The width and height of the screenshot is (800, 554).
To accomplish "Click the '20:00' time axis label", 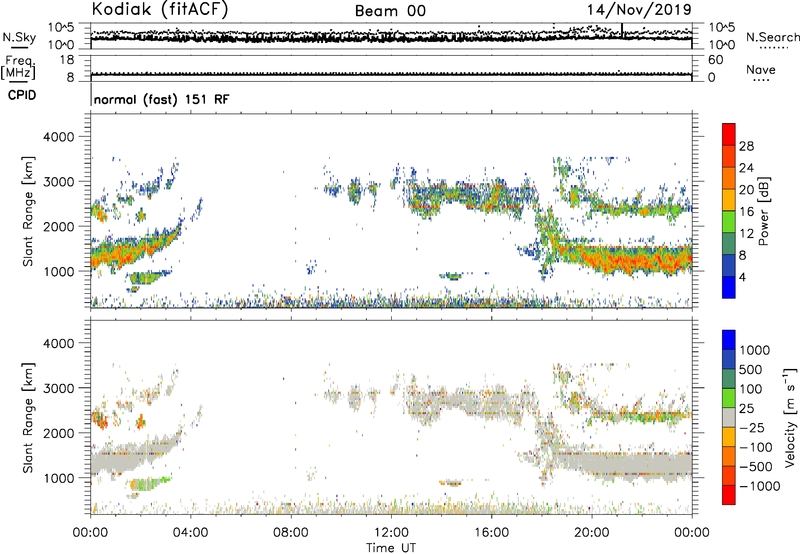I will 592,533.
